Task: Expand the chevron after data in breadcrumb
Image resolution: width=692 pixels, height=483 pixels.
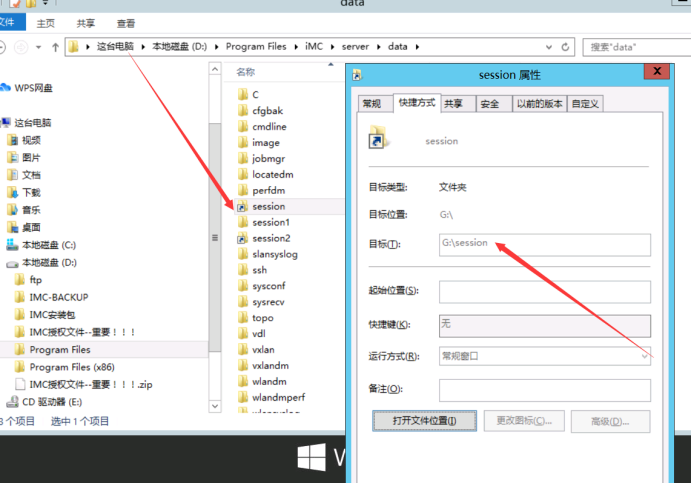Action: pyautogui.click(x=417, y=46)
